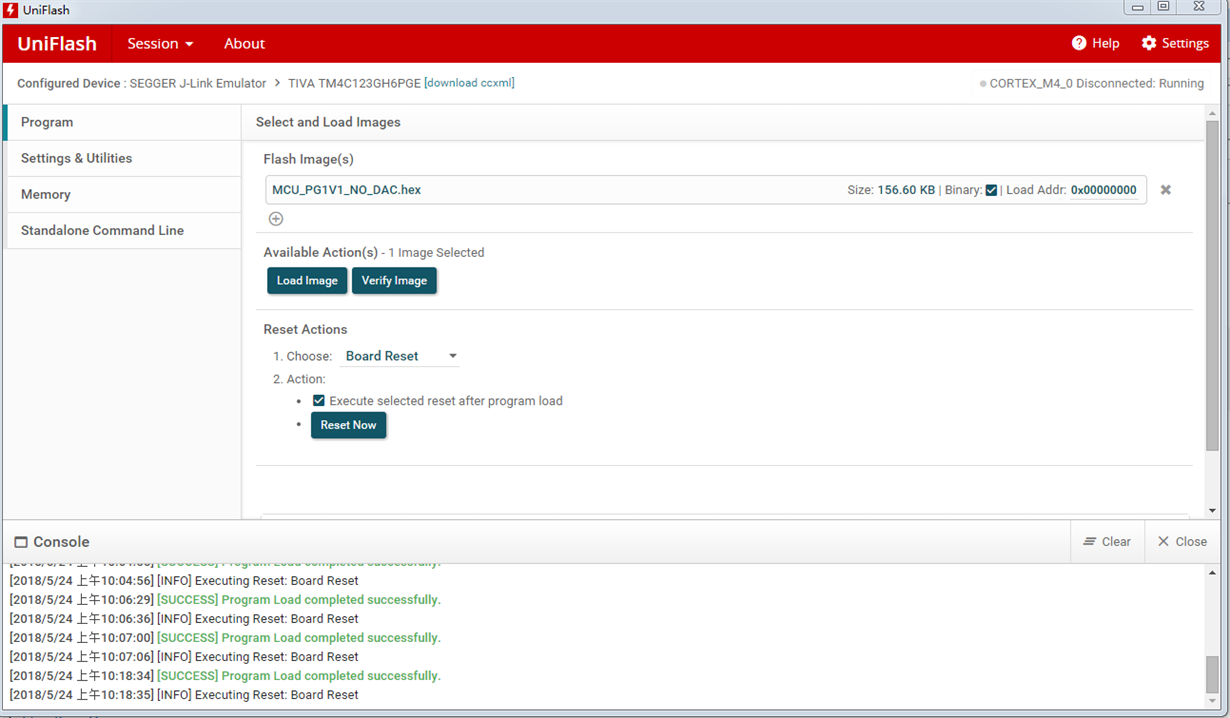Open the Session dropdown menu

[160, 43]
